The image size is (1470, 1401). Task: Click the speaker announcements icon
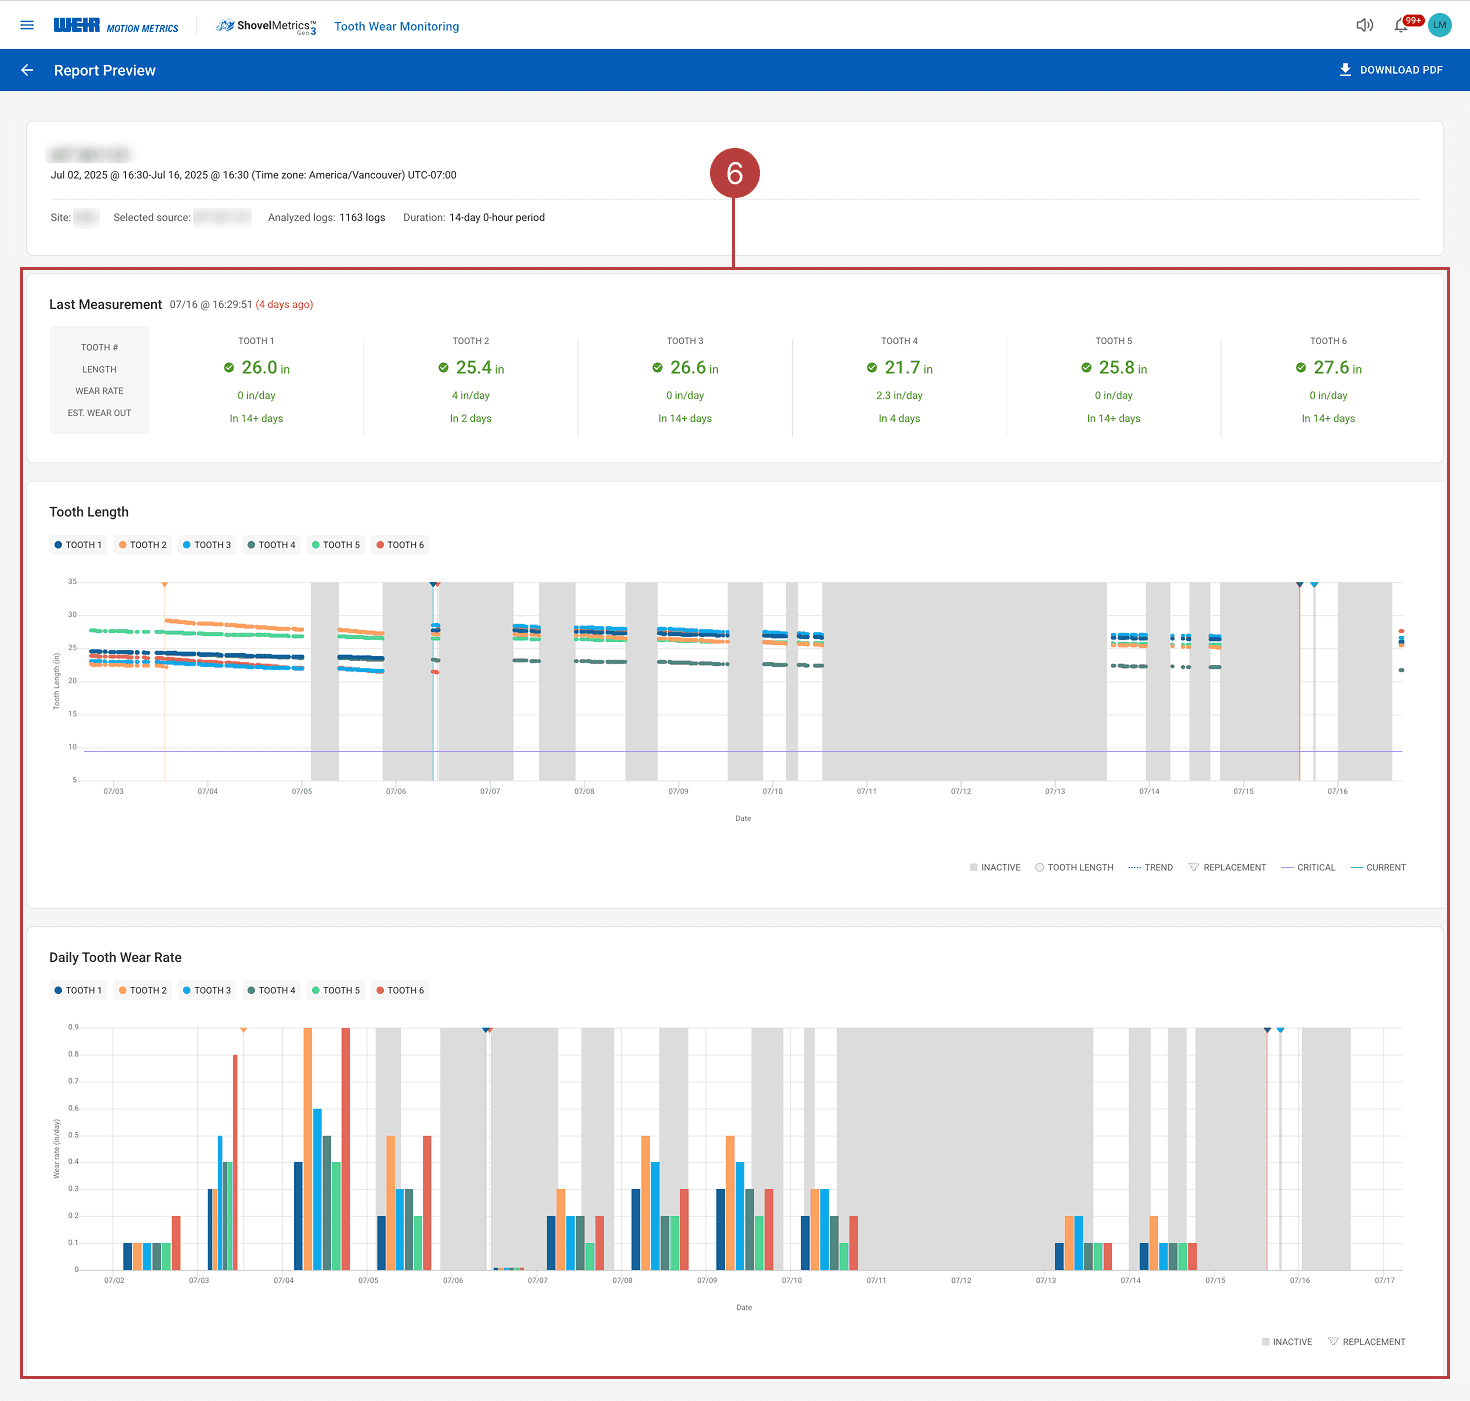1364,25
